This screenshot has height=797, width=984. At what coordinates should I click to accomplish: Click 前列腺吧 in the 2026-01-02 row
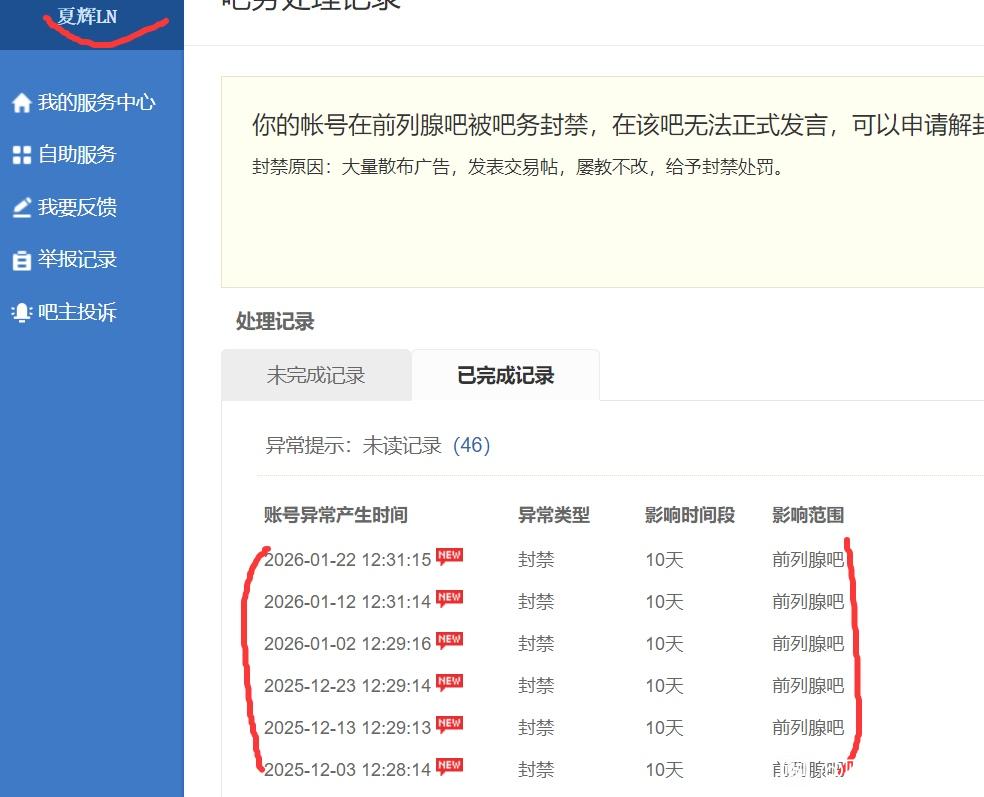[x=807, y=644]
